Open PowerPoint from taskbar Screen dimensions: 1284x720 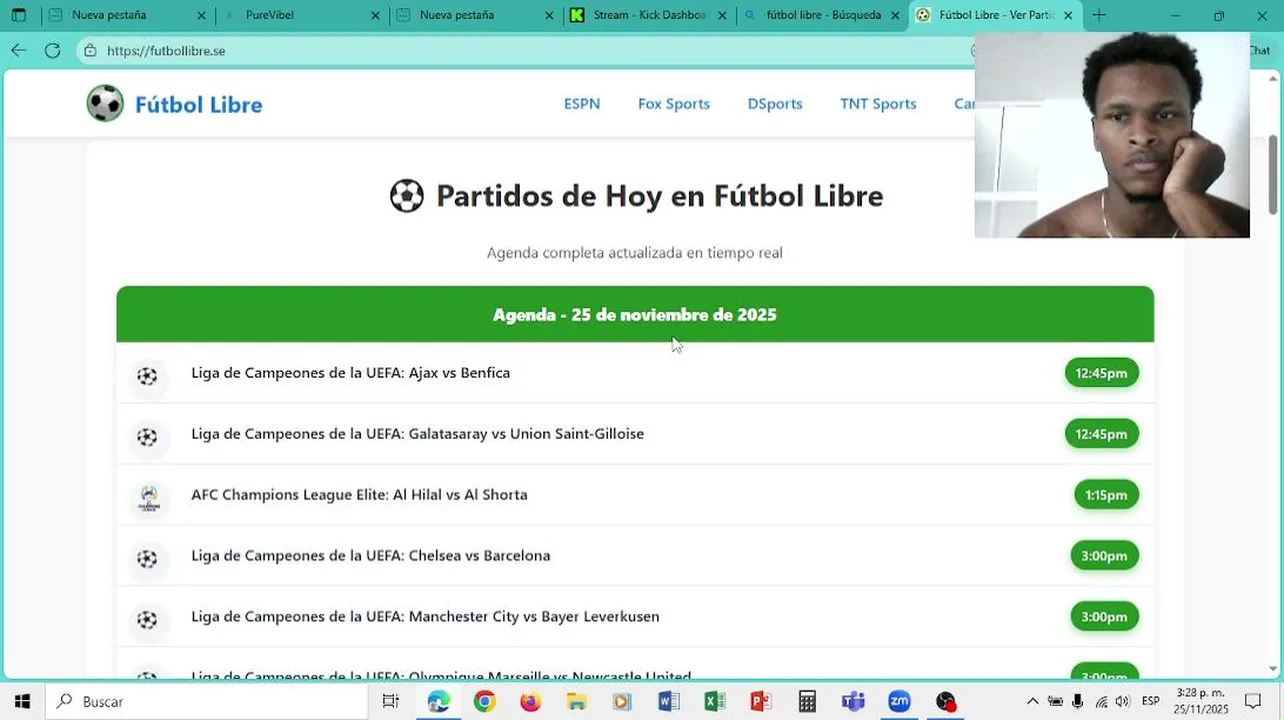760,701
